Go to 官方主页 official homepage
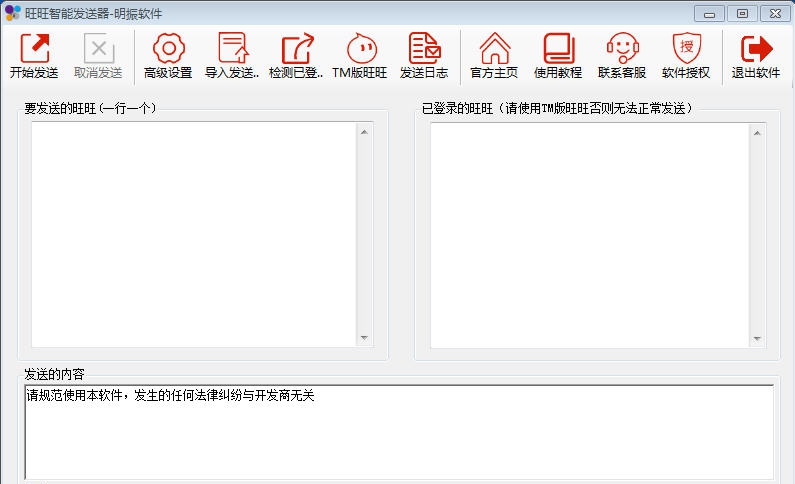 click(x=494, y=56)
